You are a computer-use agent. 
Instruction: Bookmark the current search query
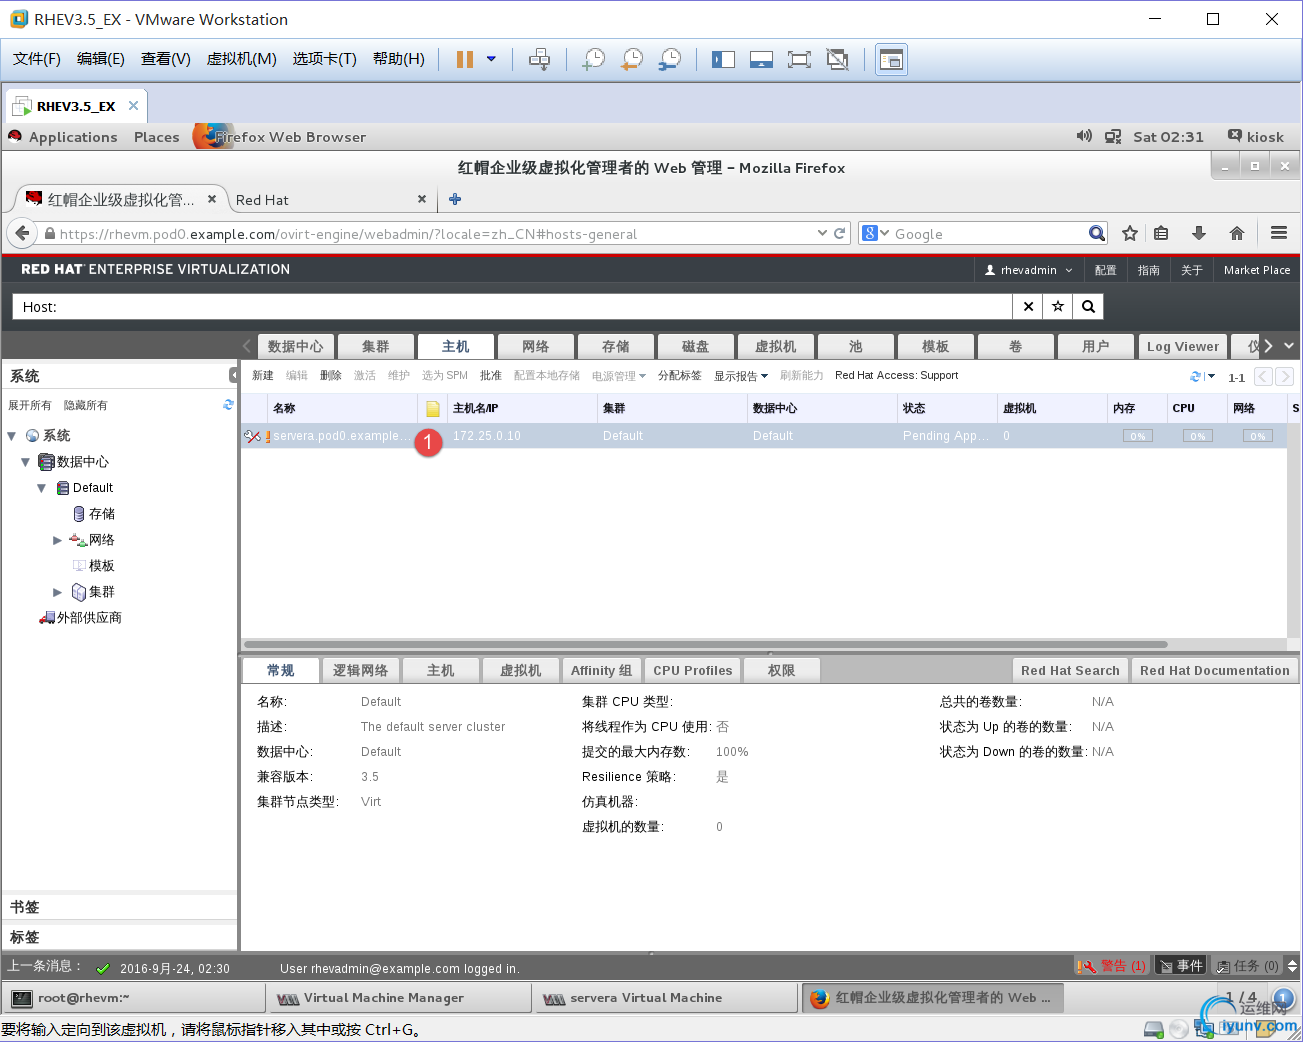point(1058,307)
